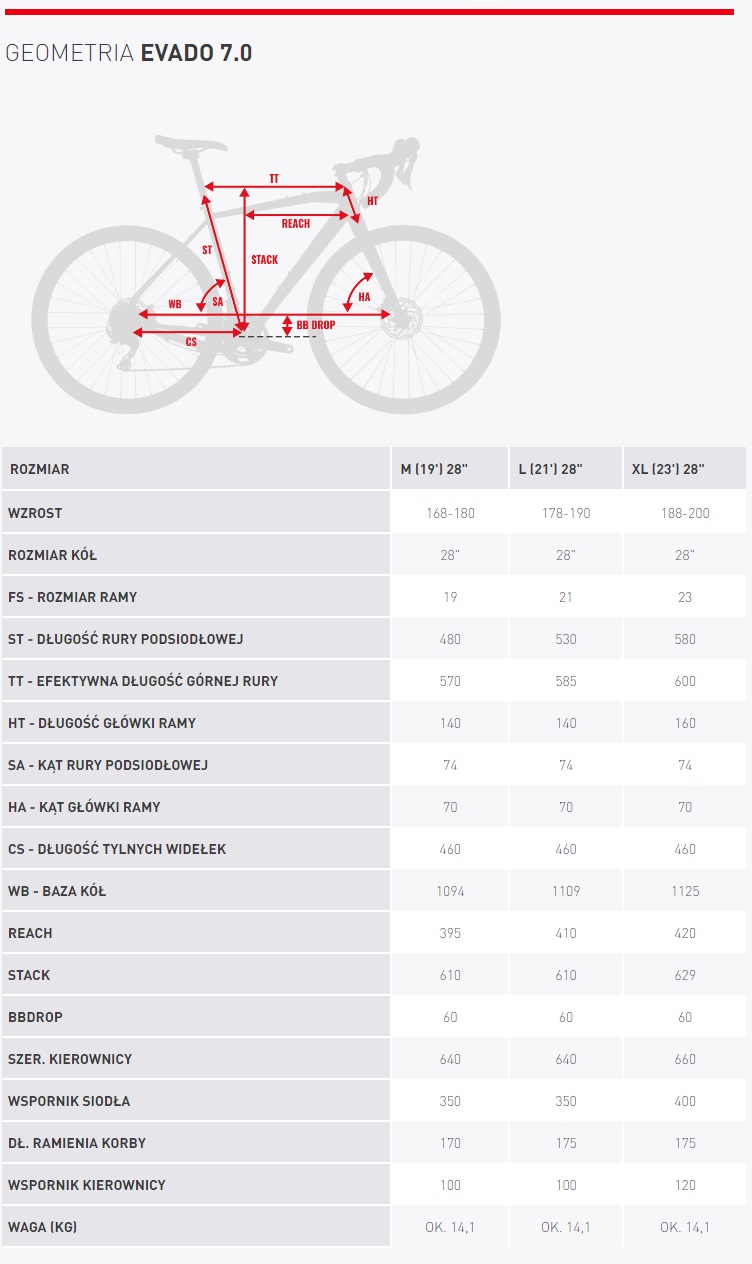Click the ROZMIAR header cell
This screenshot has width=752, height=1264.
coord(195,468)
